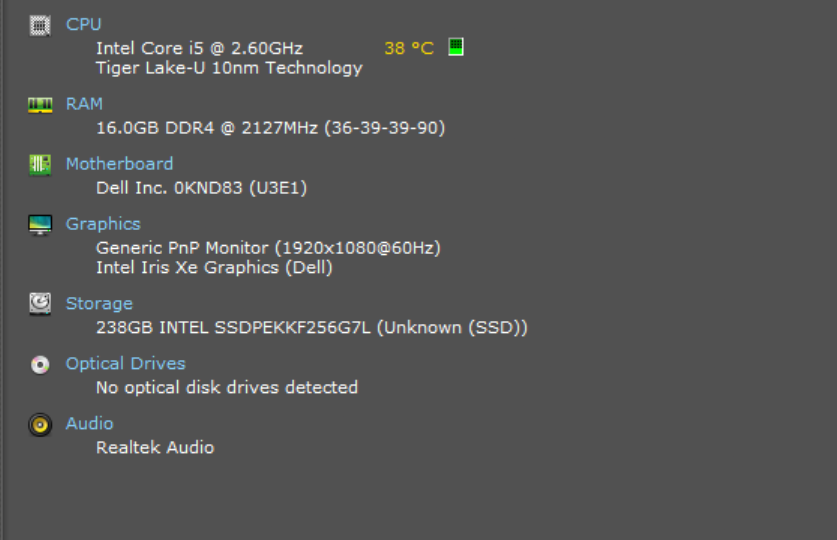Image resolution: width=837 pixels, height=540 pixels.
Task: Click the Audio speaker icon
Action: point(40,424)
